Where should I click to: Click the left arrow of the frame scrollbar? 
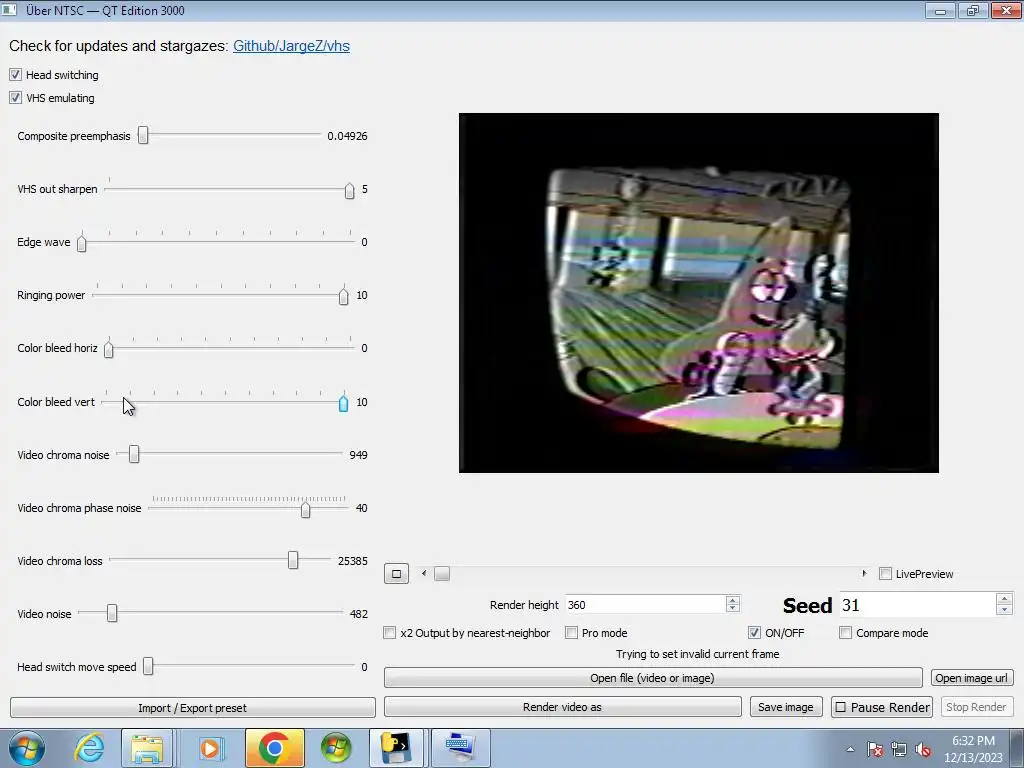(424, 573)
